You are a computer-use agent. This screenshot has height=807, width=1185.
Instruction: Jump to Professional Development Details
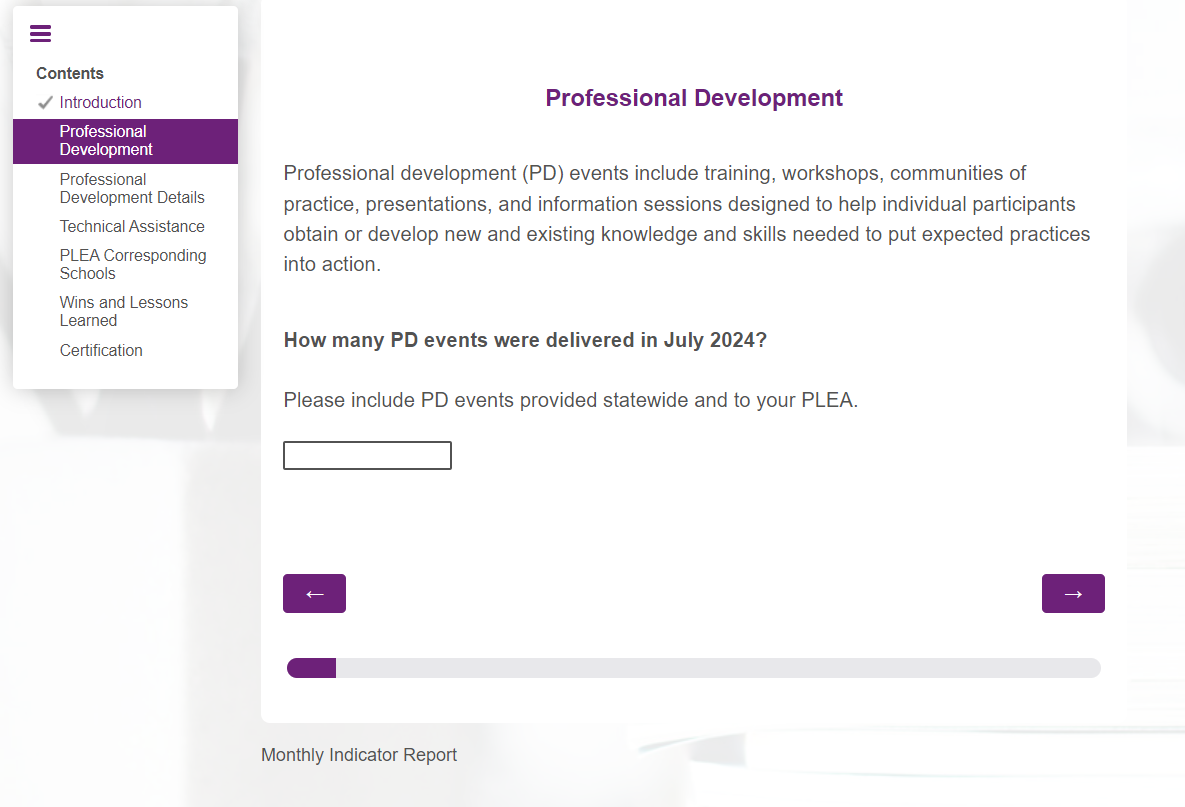[x=132, y=188]
